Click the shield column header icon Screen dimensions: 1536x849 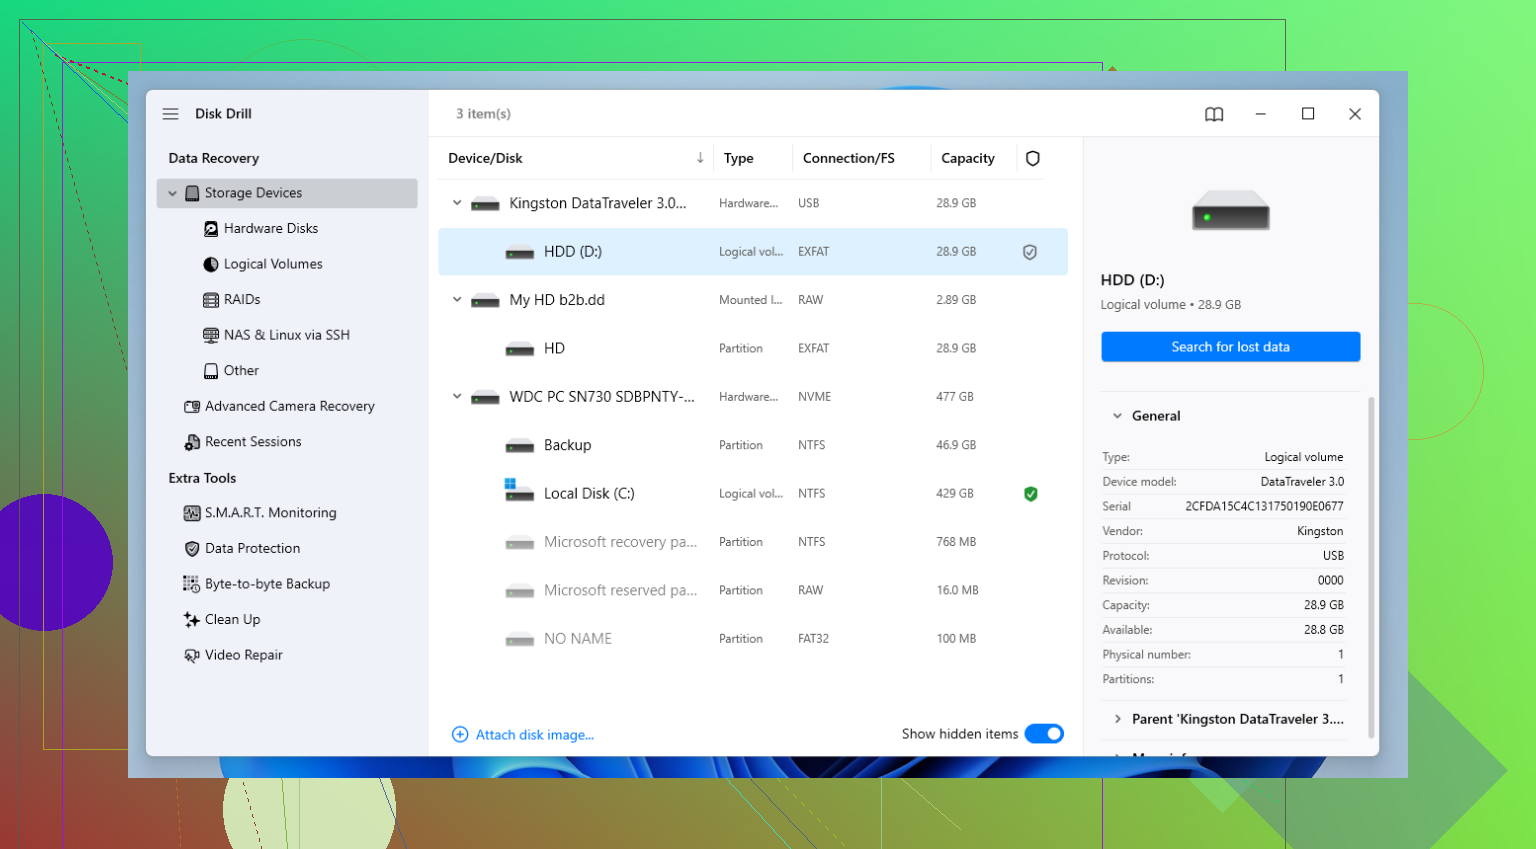pyautogui.click(x=1033, y=158)
